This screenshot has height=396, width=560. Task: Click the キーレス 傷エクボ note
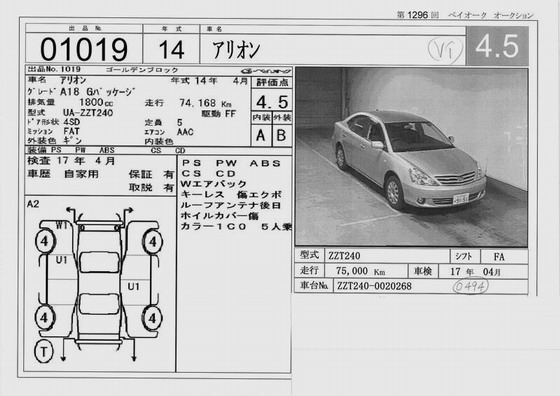(231, 195)
